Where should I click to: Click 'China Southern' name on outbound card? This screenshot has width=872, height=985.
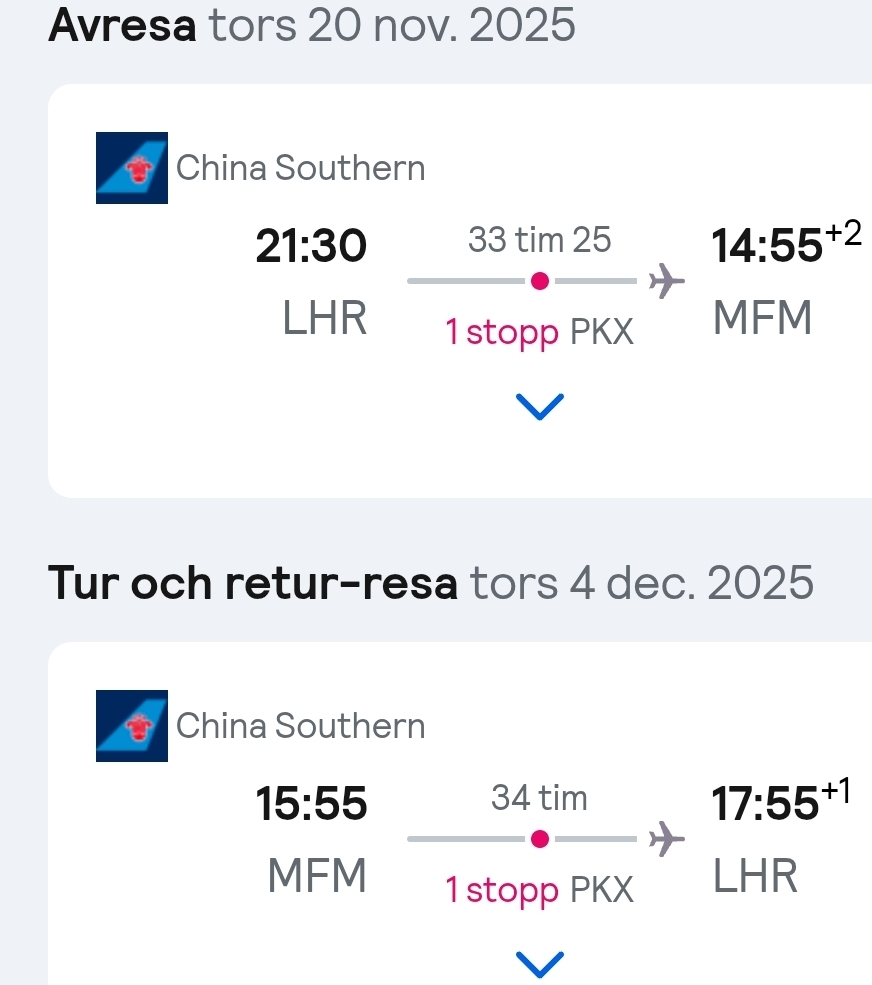300,168
